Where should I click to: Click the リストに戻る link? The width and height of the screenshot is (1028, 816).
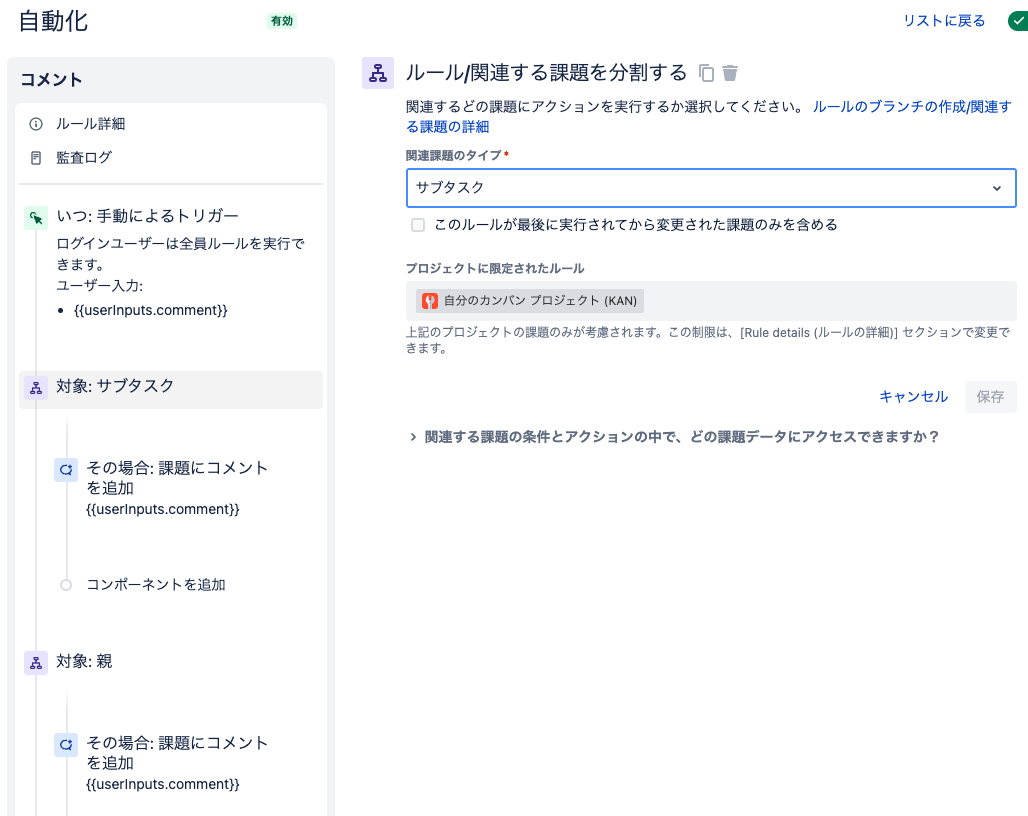pos(944,21)
